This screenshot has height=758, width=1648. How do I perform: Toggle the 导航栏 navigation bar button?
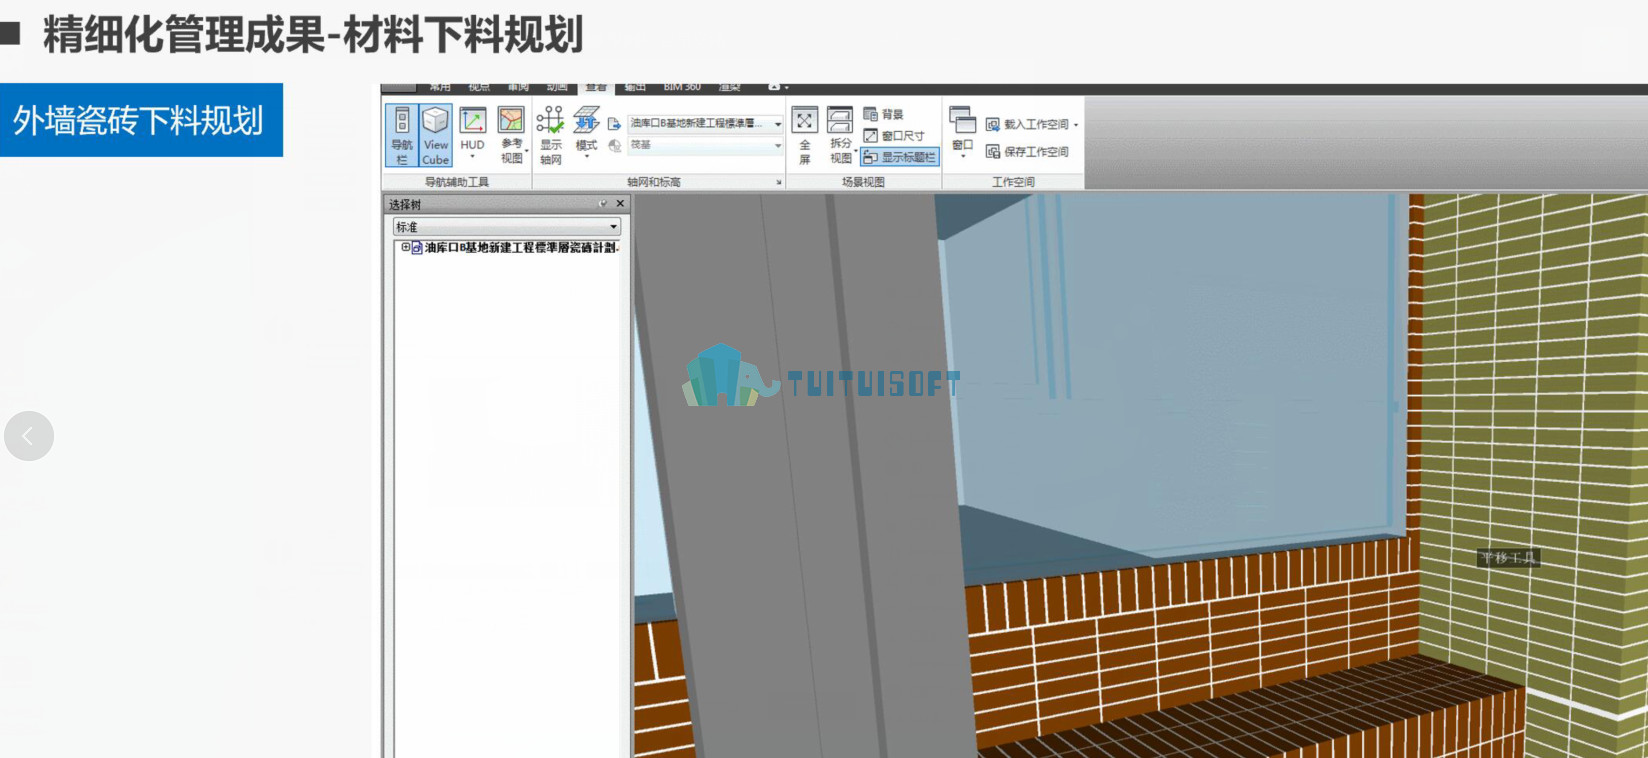tap(402, 135)
